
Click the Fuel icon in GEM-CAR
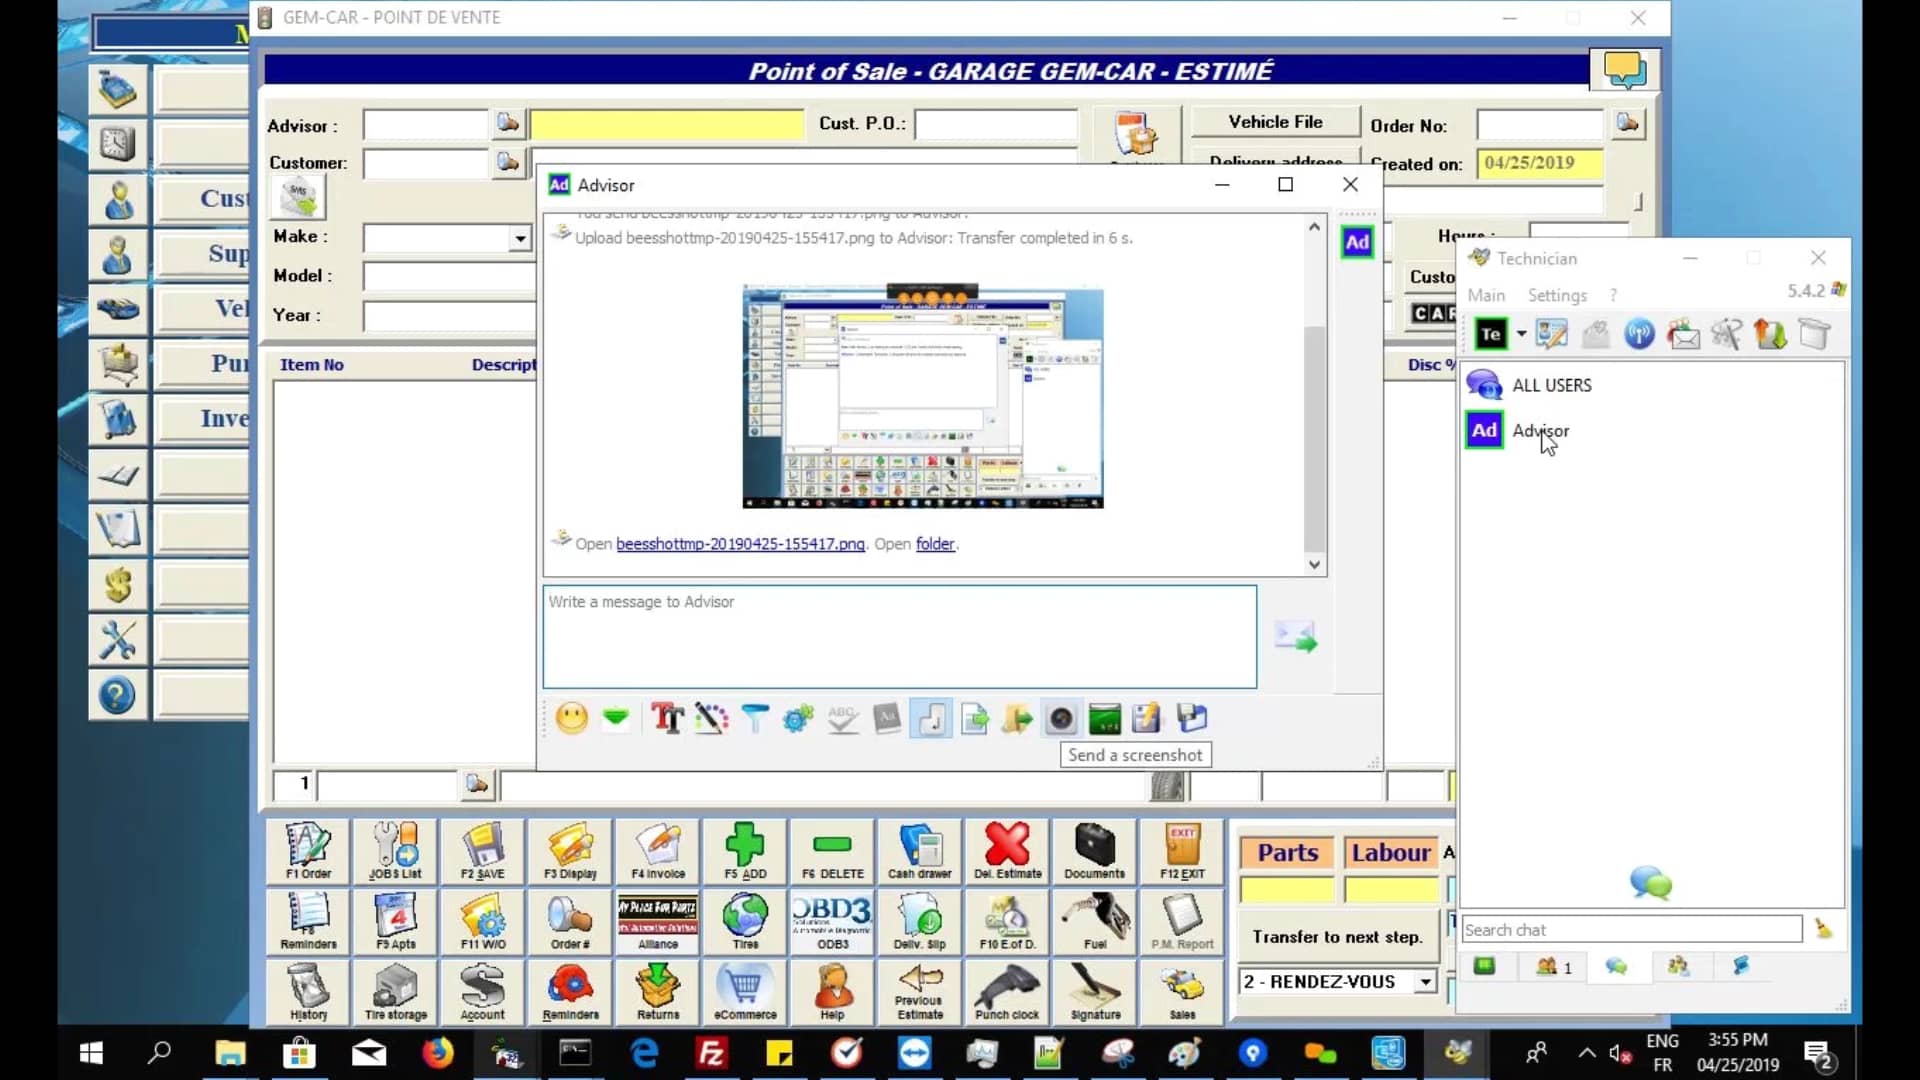(x=1094, y=921)
